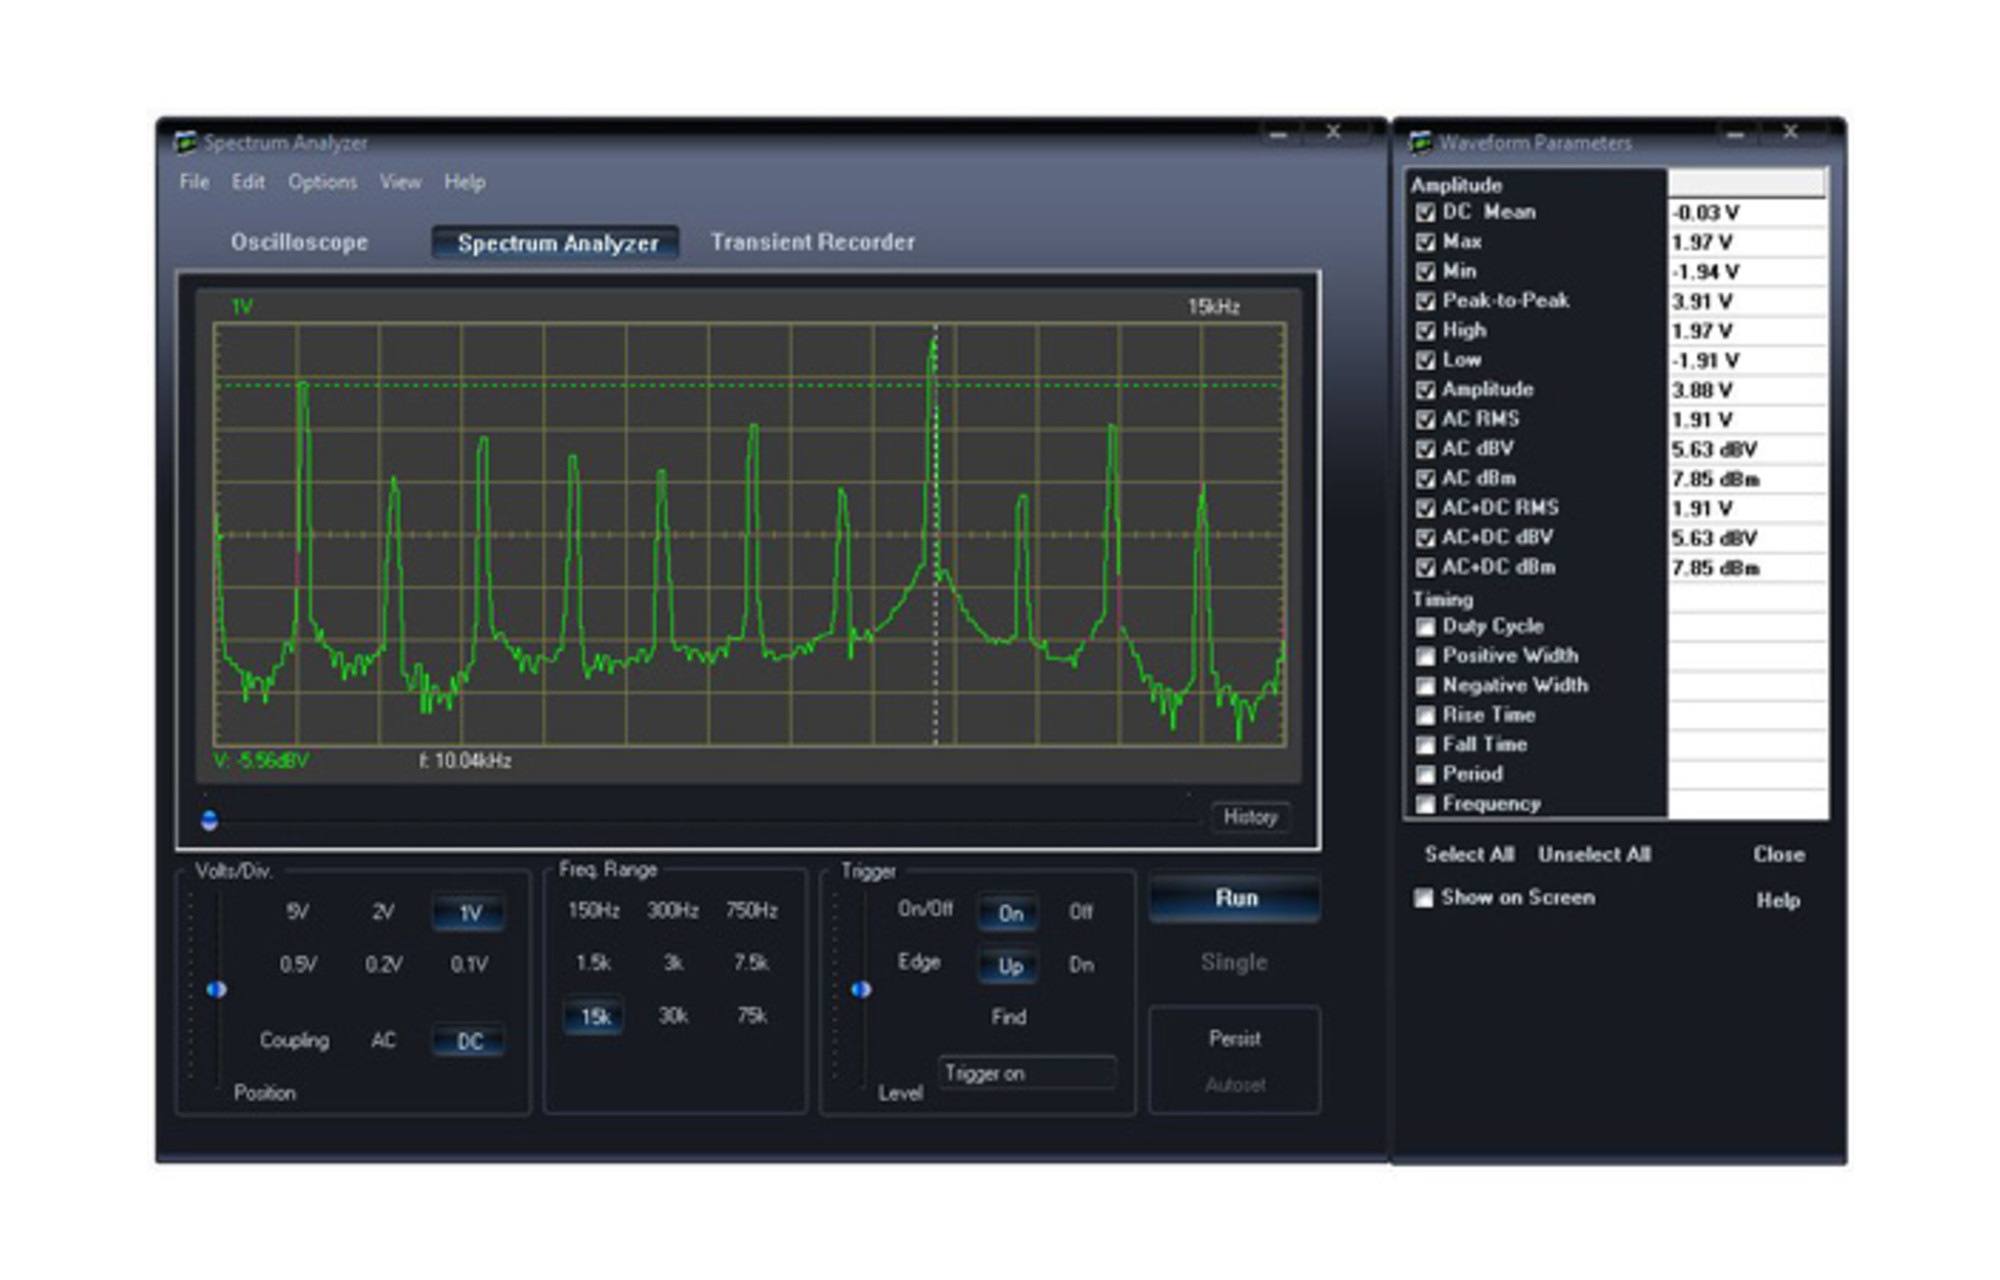Adjust the trigger Level slider

861,988
